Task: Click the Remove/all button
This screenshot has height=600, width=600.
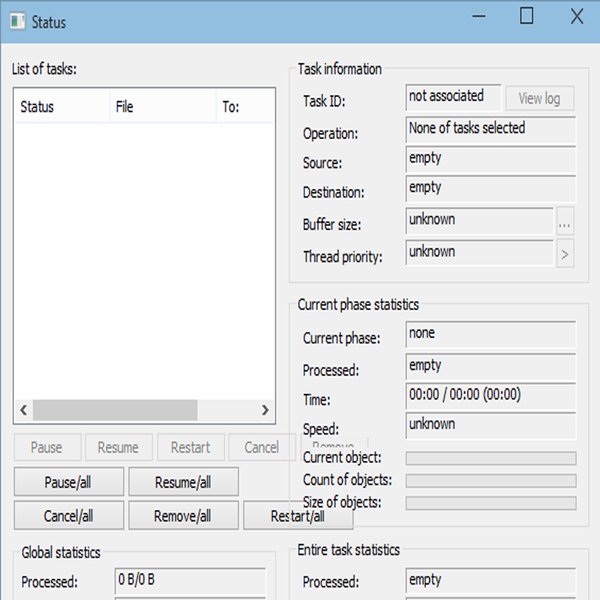Action: click(x=183, y=515)
